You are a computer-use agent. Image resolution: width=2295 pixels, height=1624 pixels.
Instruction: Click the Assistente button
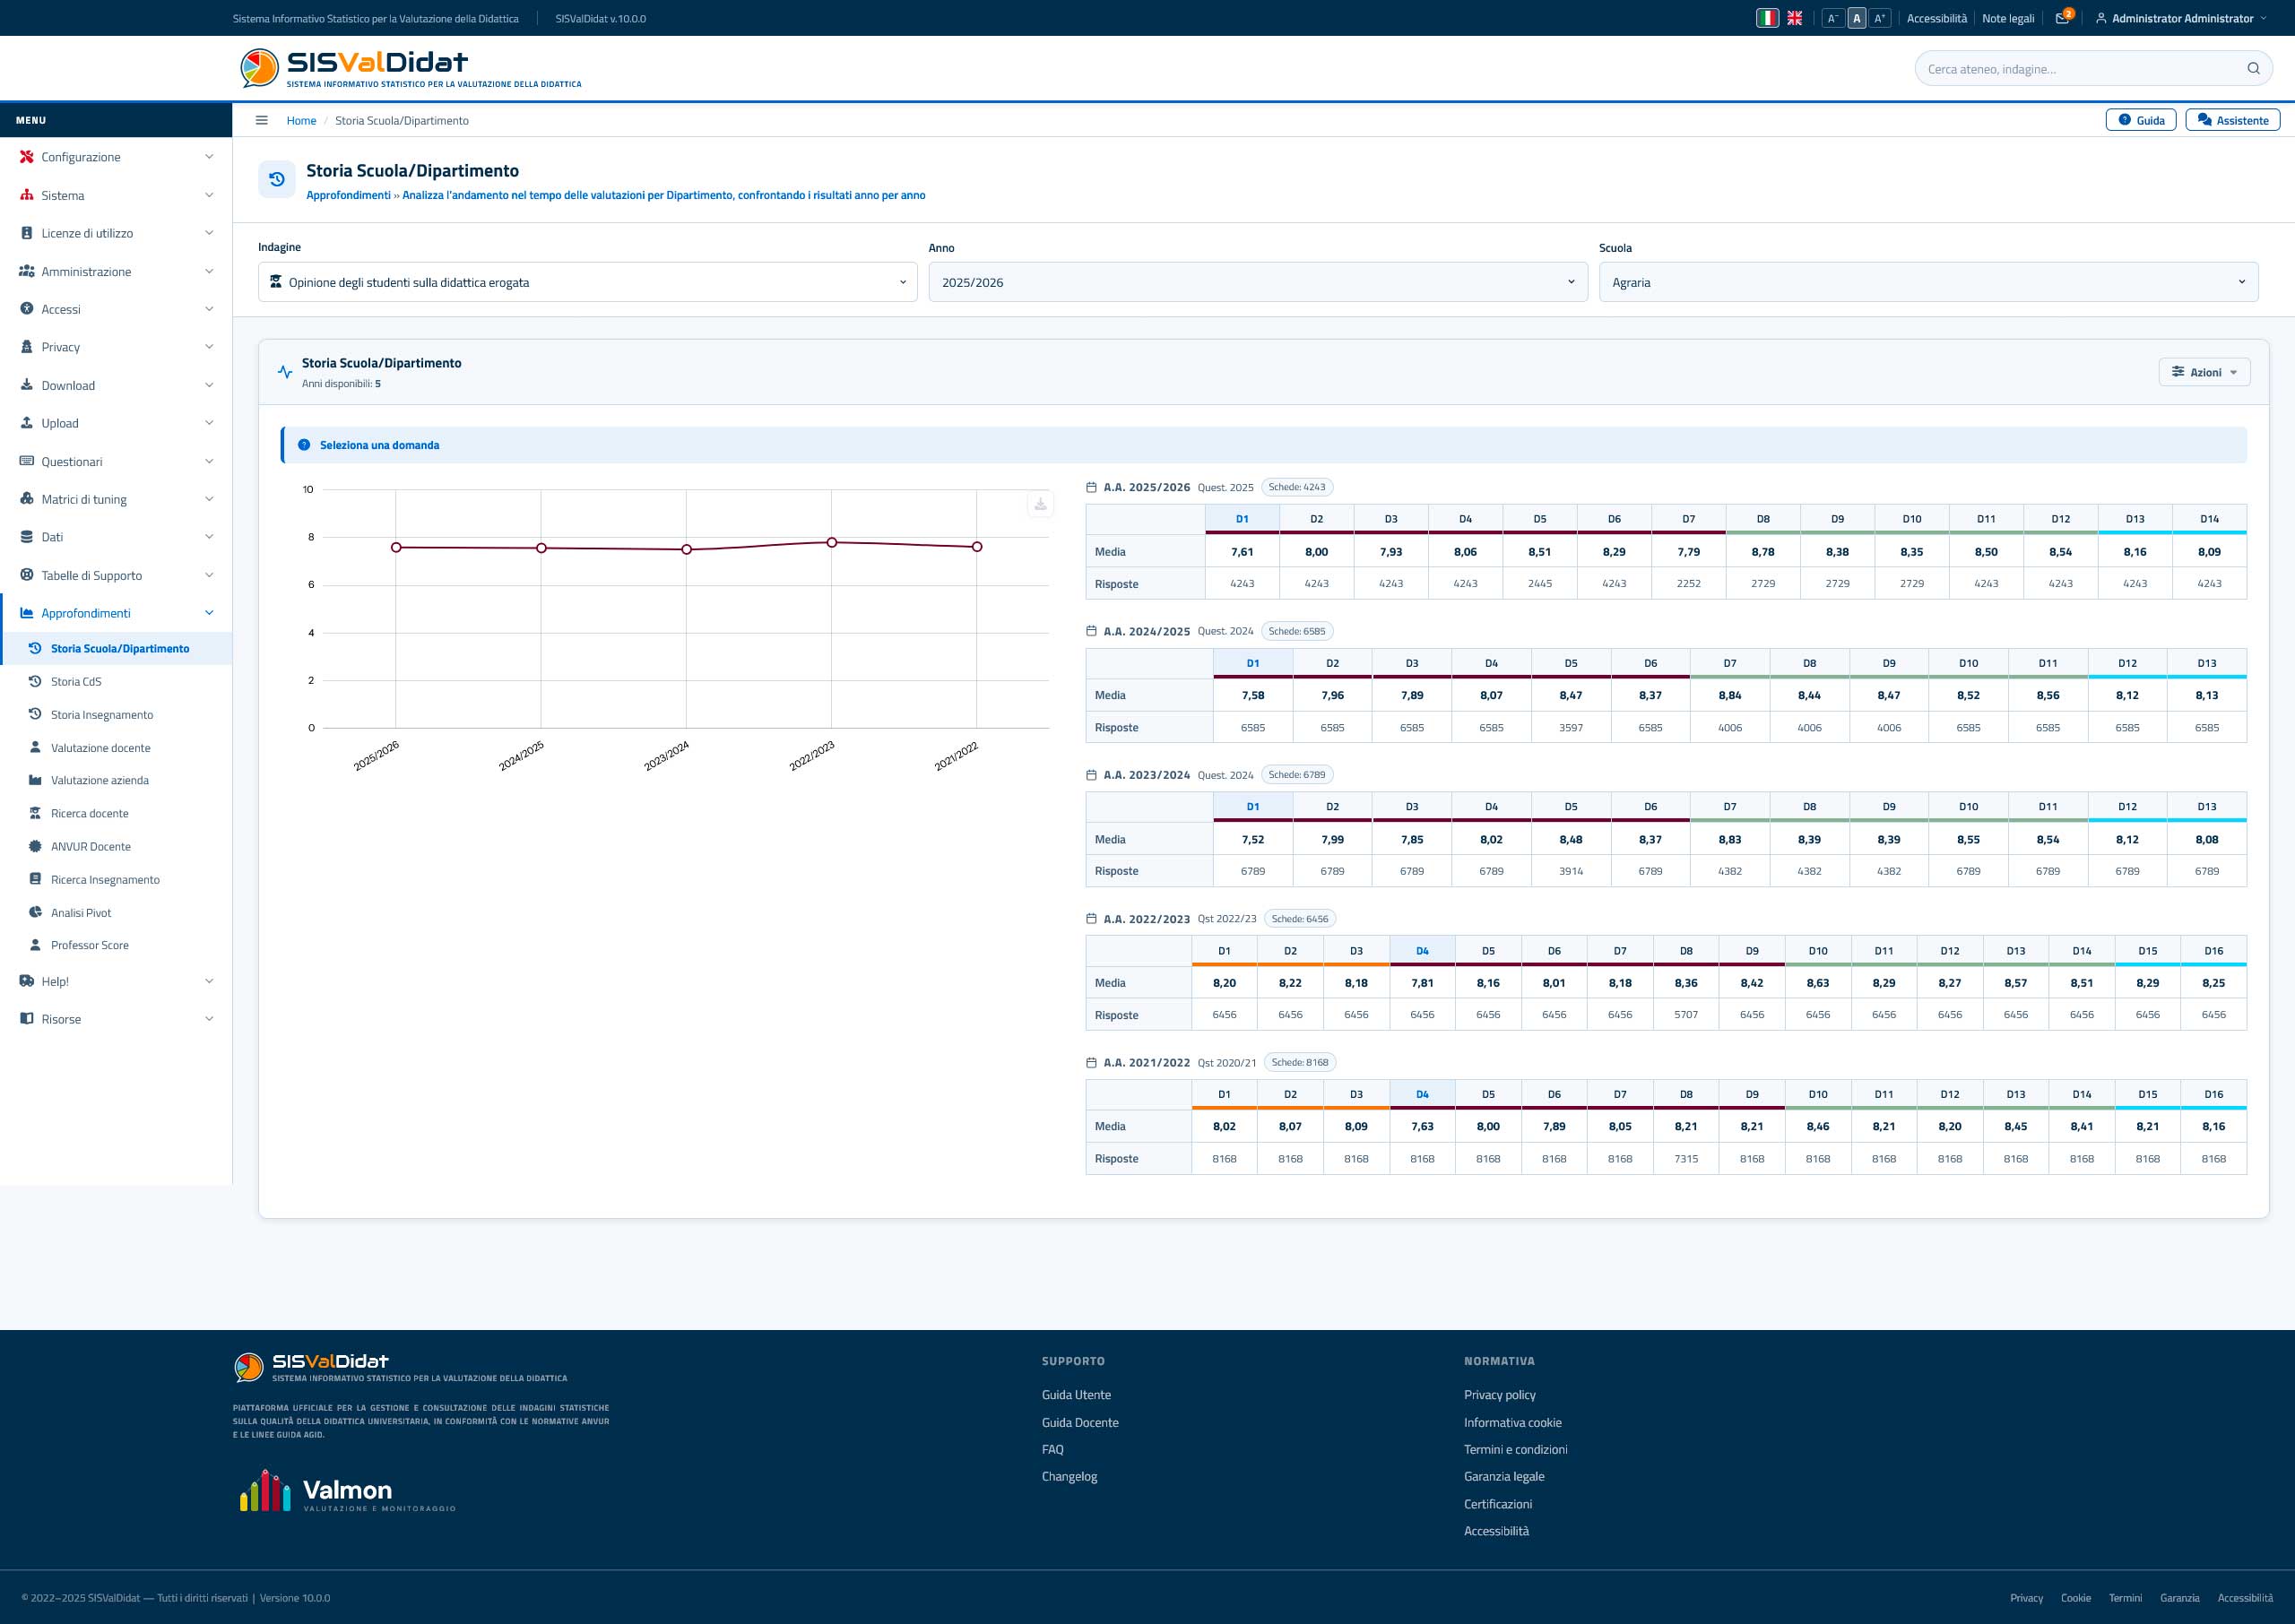click(2232, 120)
